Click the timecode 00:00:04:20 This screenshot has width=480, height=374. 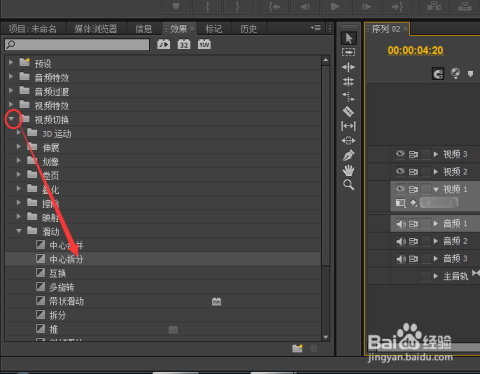coord(415,50)
